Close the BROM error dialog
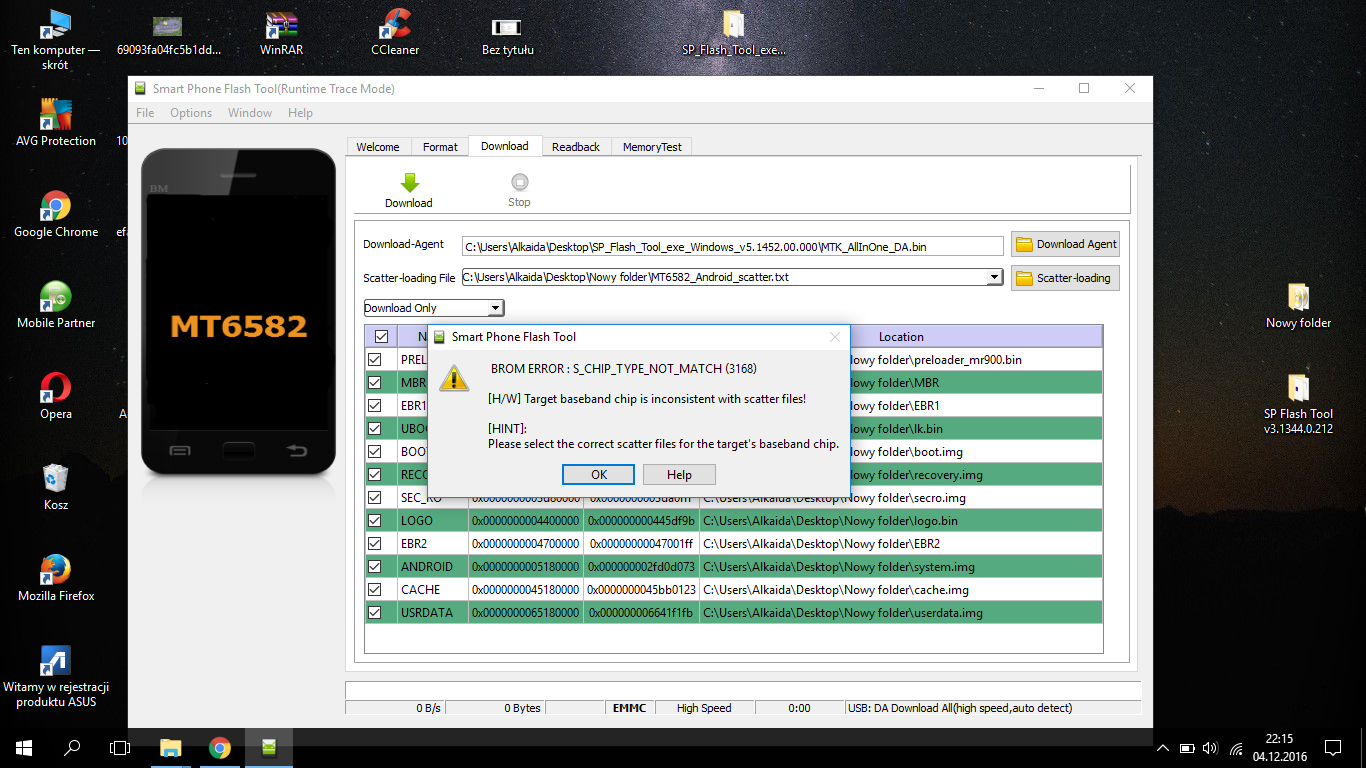 (835, 337)
